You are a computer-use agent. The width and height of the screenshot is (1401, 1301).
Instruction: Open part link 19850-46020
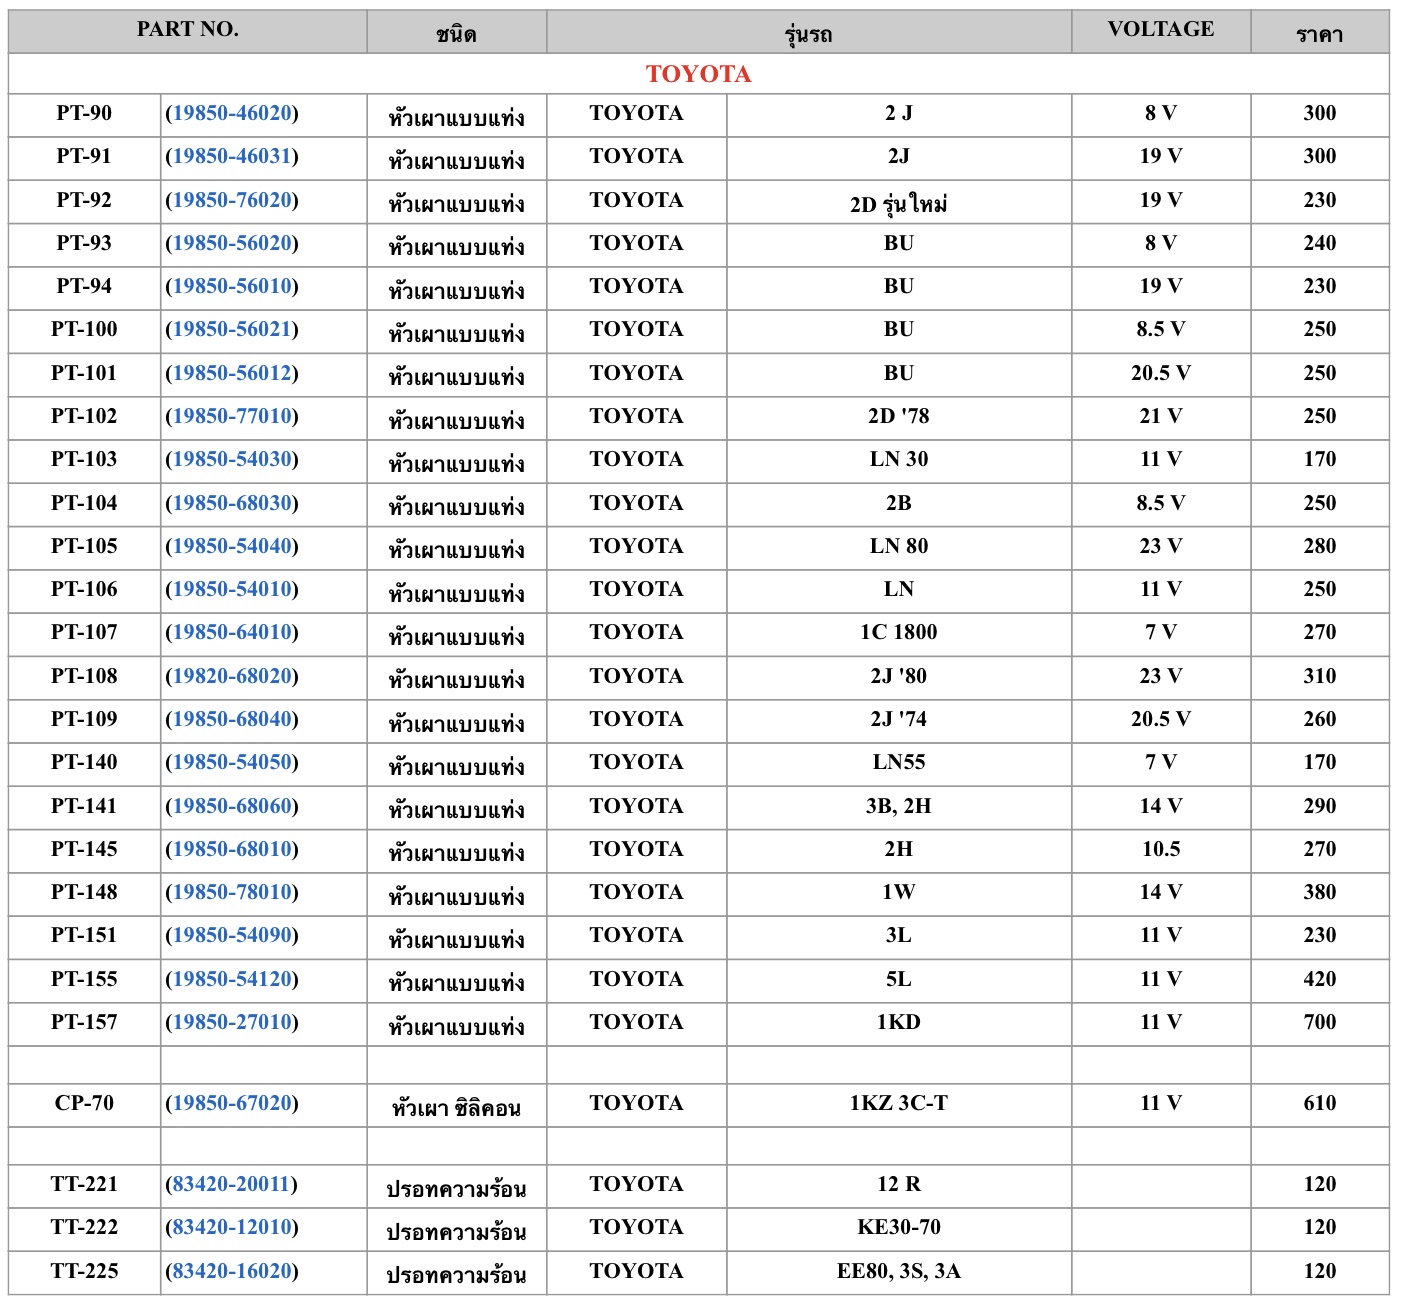[x=232, y=113]
